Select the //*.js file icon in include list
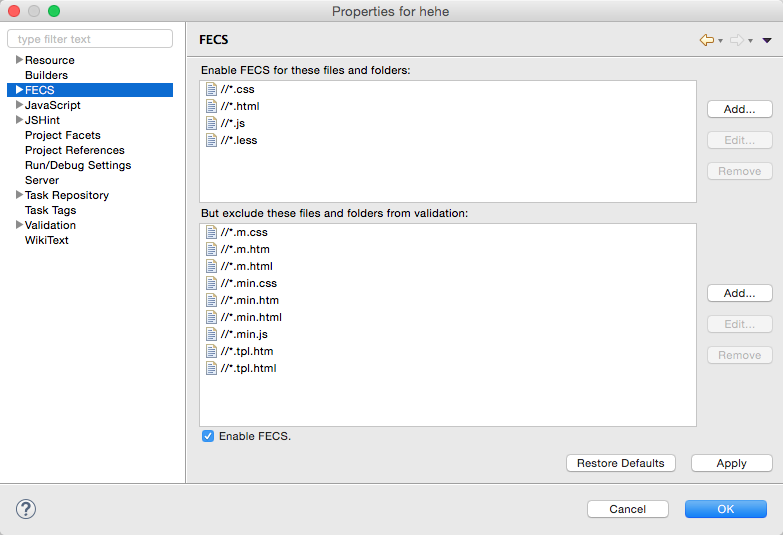This screenshot has height=535, width=783. (x=211, y=123)
